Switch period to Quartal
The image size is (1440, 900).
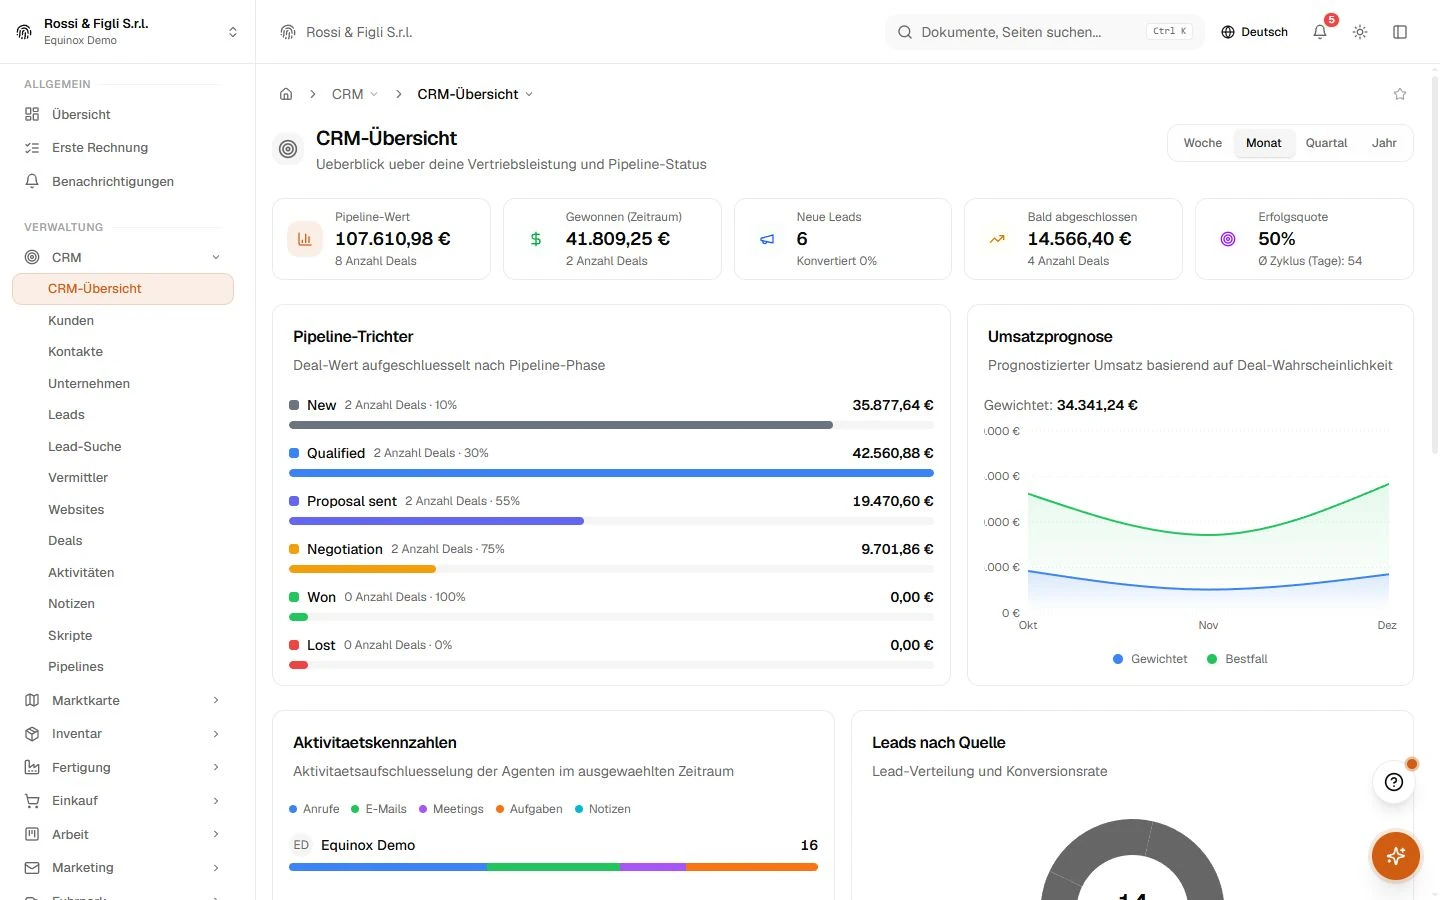tap(1326, 143)
